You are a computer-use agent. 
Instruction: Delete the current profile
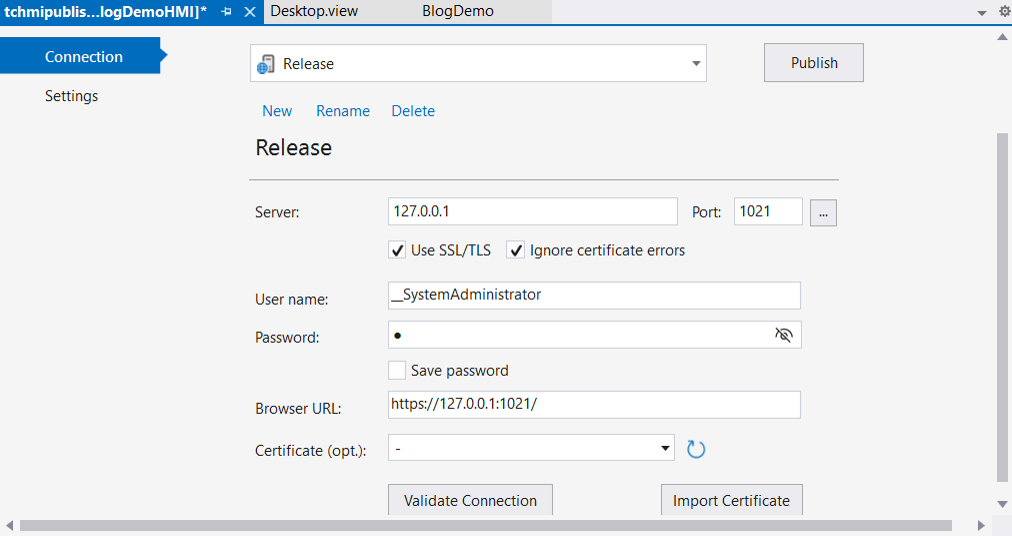coord(413,111)
